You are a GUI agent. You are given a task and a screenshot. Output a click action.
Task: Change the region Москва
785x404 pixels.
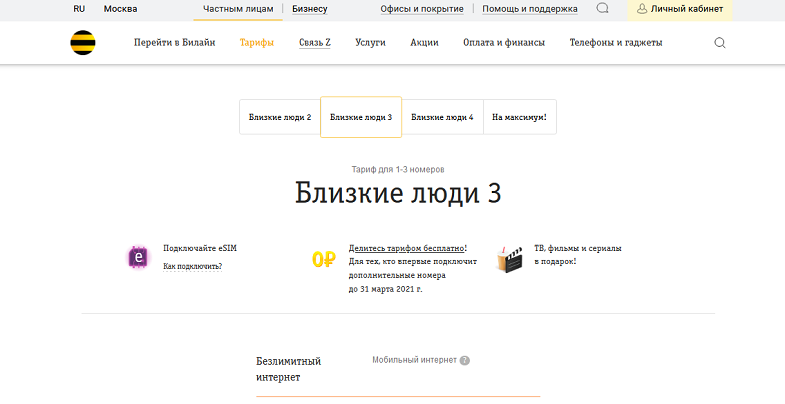point(120,9)
